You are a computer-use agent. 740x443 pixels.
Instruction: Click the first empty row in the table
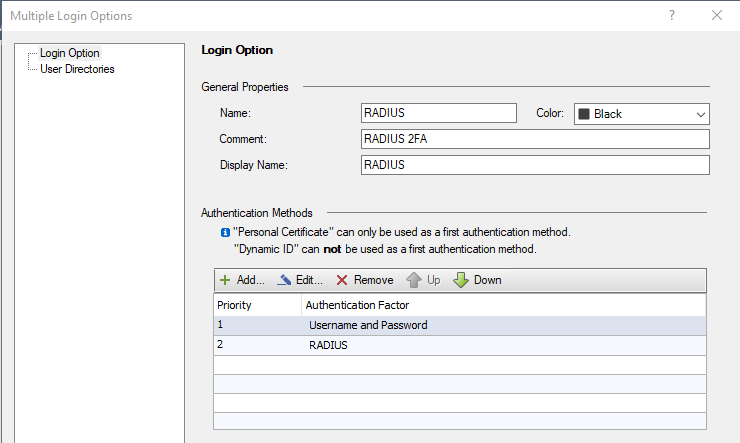tap(460, 364)
